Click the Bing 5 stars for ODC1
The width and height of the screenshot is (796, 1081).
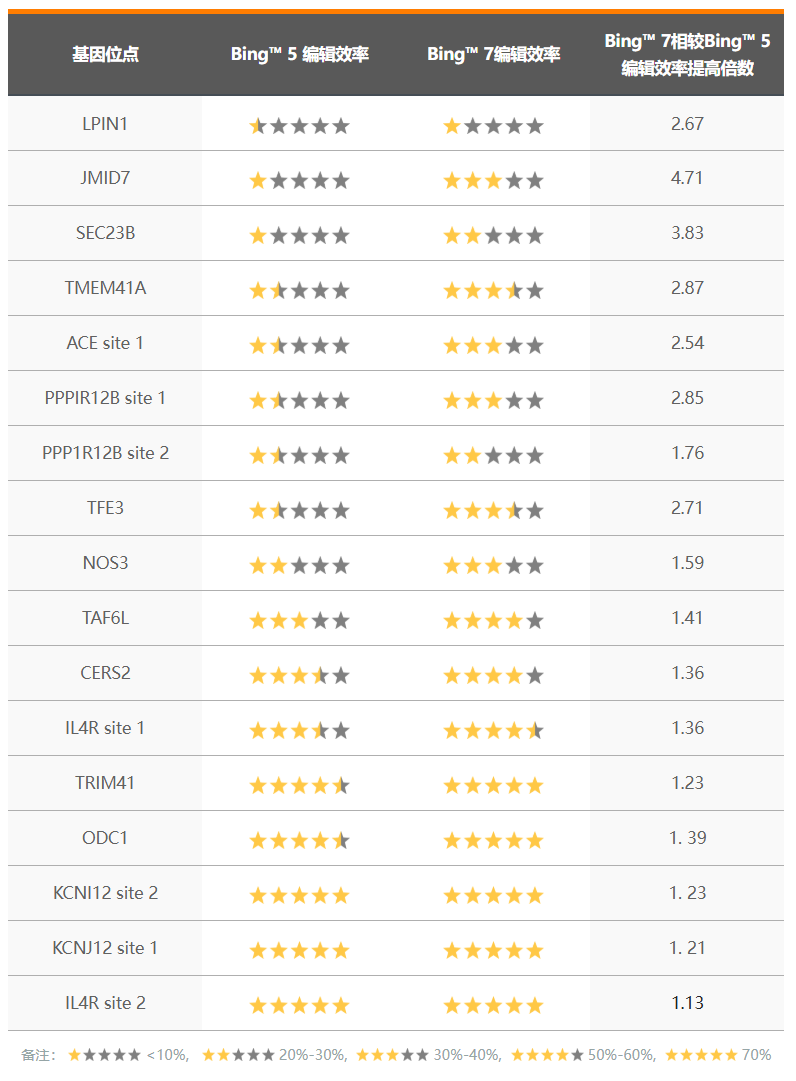point(299,841)
